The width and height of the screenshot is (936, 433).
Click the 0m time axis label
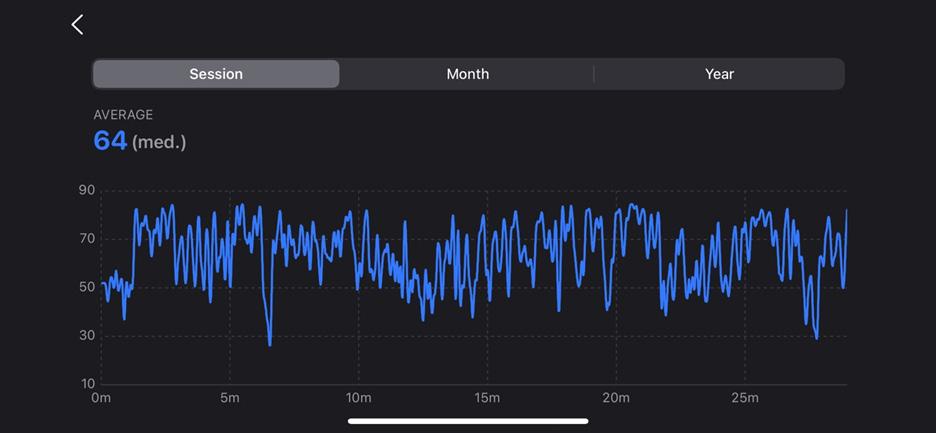[101, 398]
